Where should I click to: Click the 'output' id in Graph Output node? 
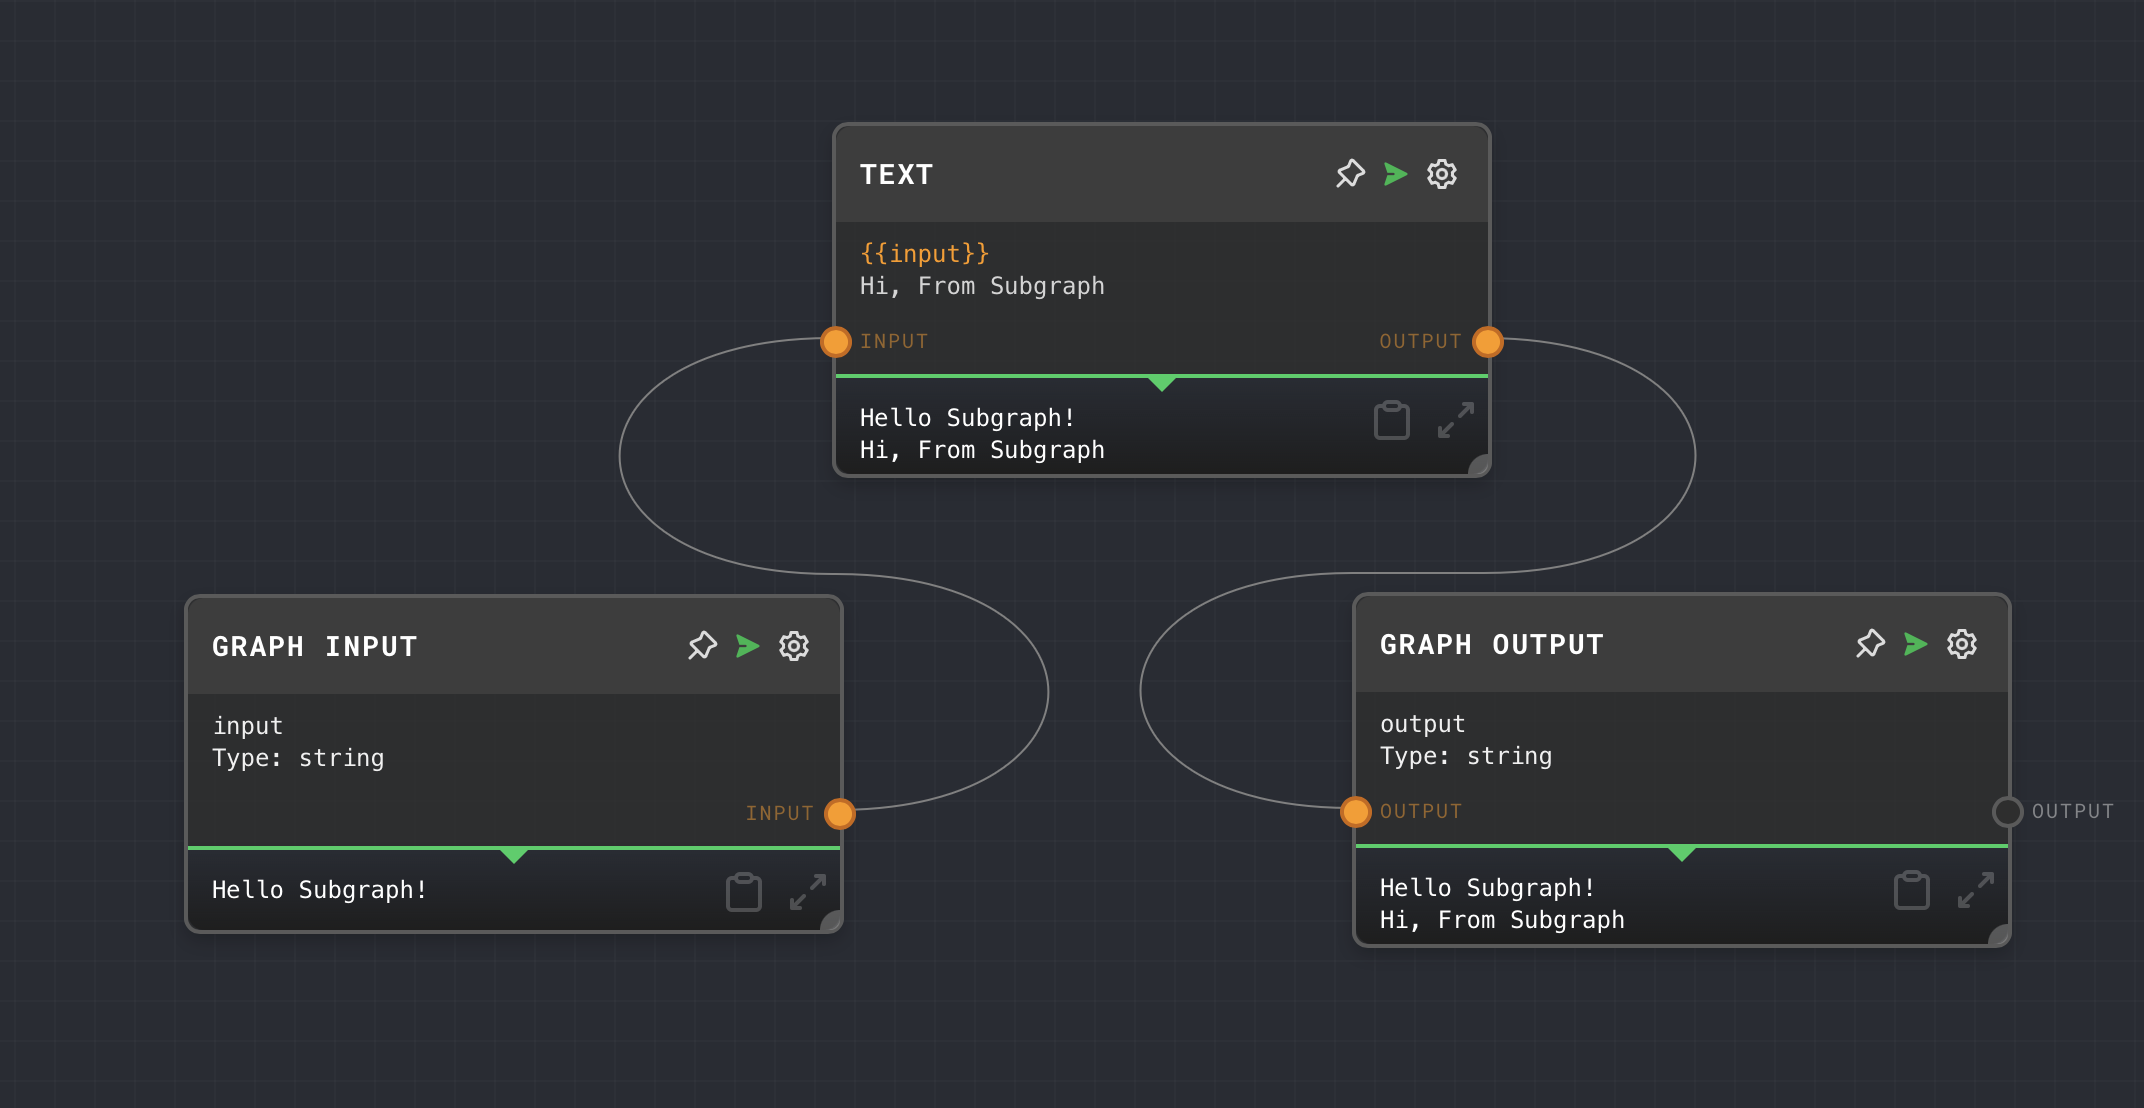[1423, 724]
